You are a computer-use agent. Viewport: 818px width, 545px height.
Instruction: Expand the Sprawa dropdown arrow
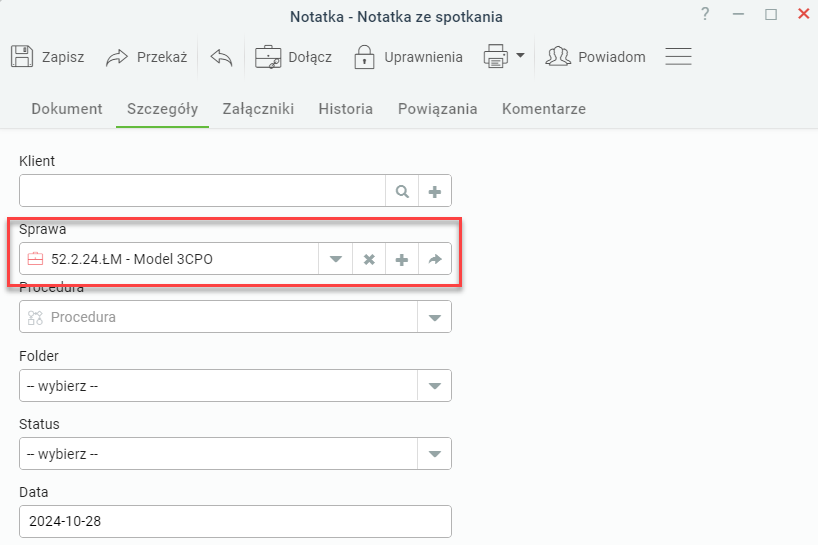335,259
